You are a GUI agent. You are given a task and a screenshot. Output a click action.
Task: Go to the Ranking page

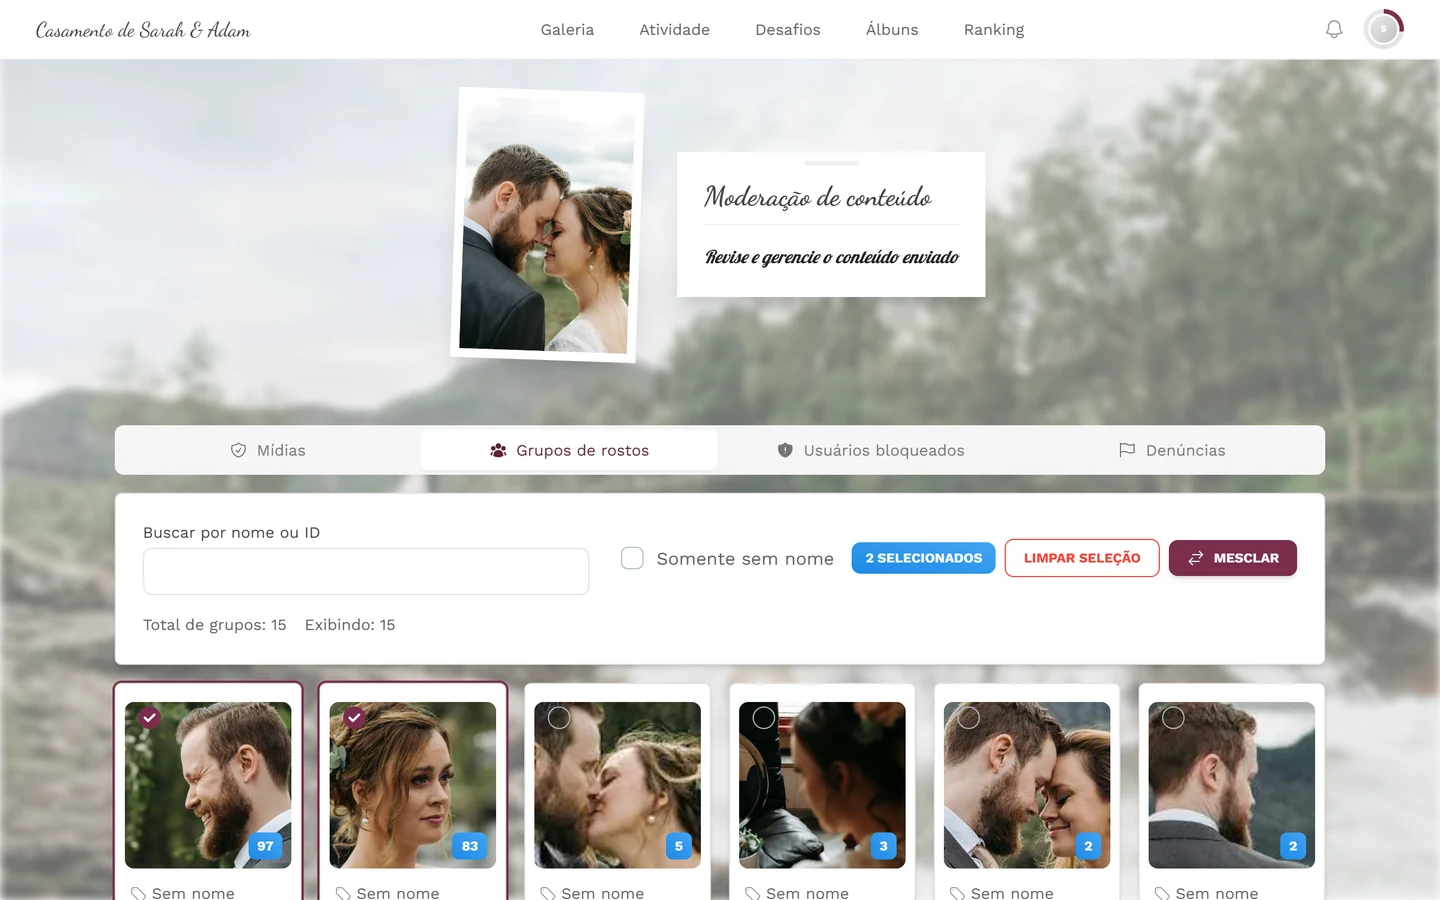tap(994, 30)
